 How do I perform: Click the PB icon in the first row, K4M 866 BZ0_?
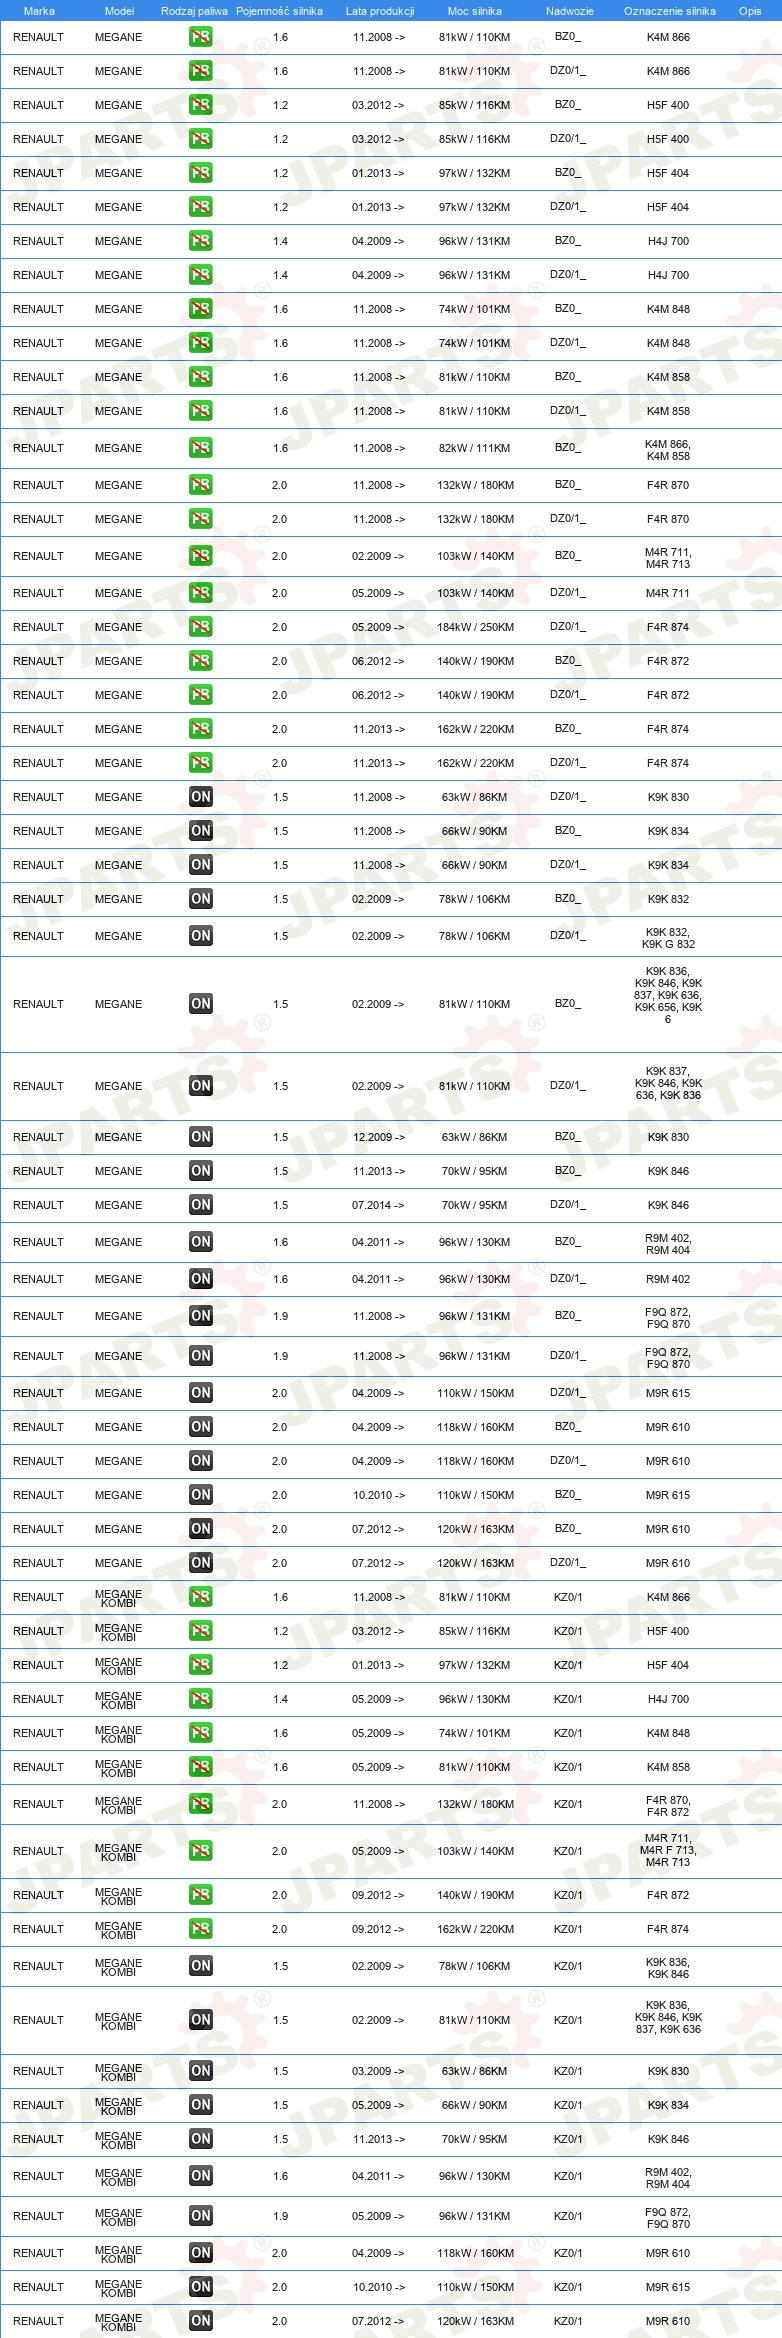201,37
